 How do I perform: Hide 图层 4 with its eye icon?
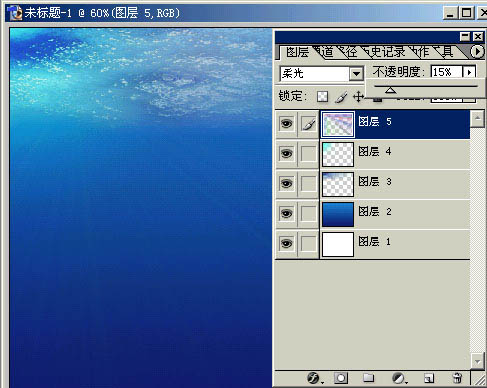(286, 154)
